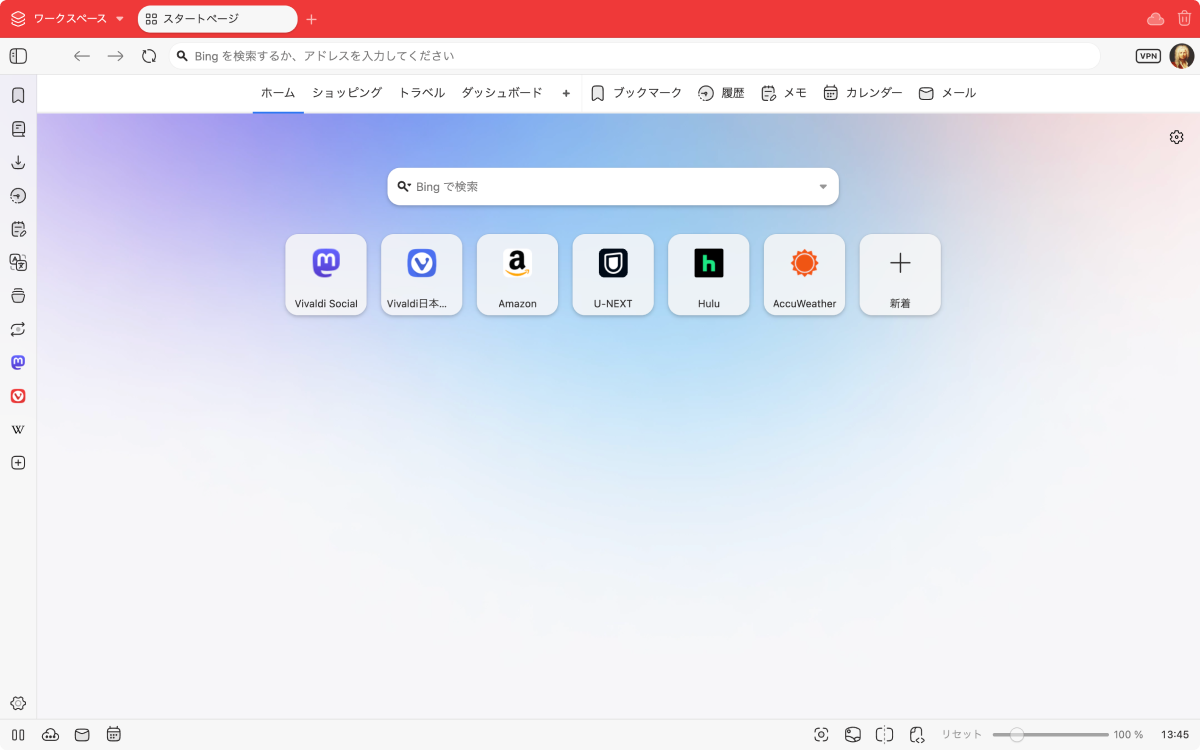Screen dimensions: 1200x750
Task: Open the Wikipedia web panel
Action: pyautogui.click(x=18, y=430)
